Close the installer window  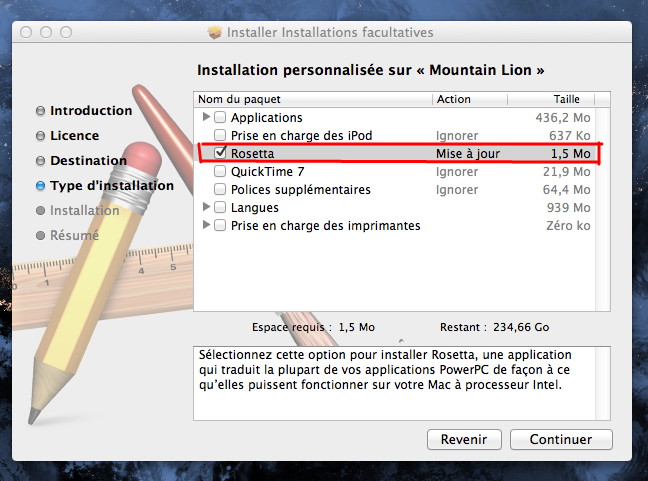coord(26,32)
